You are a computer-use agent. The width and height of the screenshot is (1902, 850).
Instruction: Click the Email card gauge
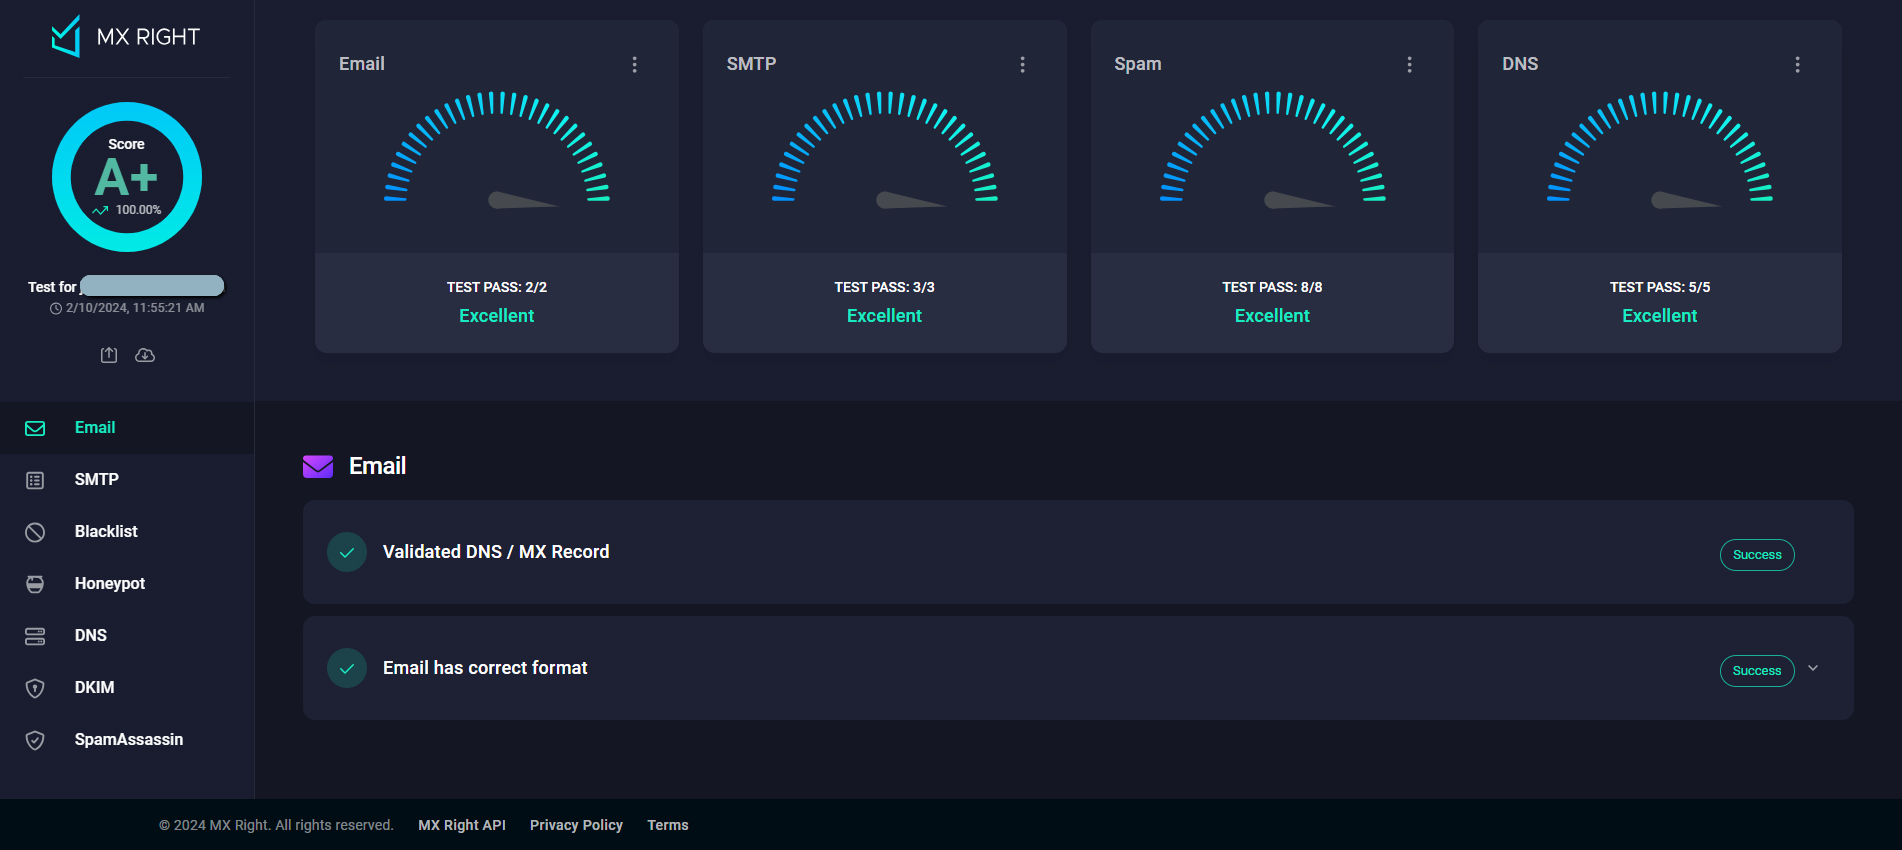coord(497,148)
